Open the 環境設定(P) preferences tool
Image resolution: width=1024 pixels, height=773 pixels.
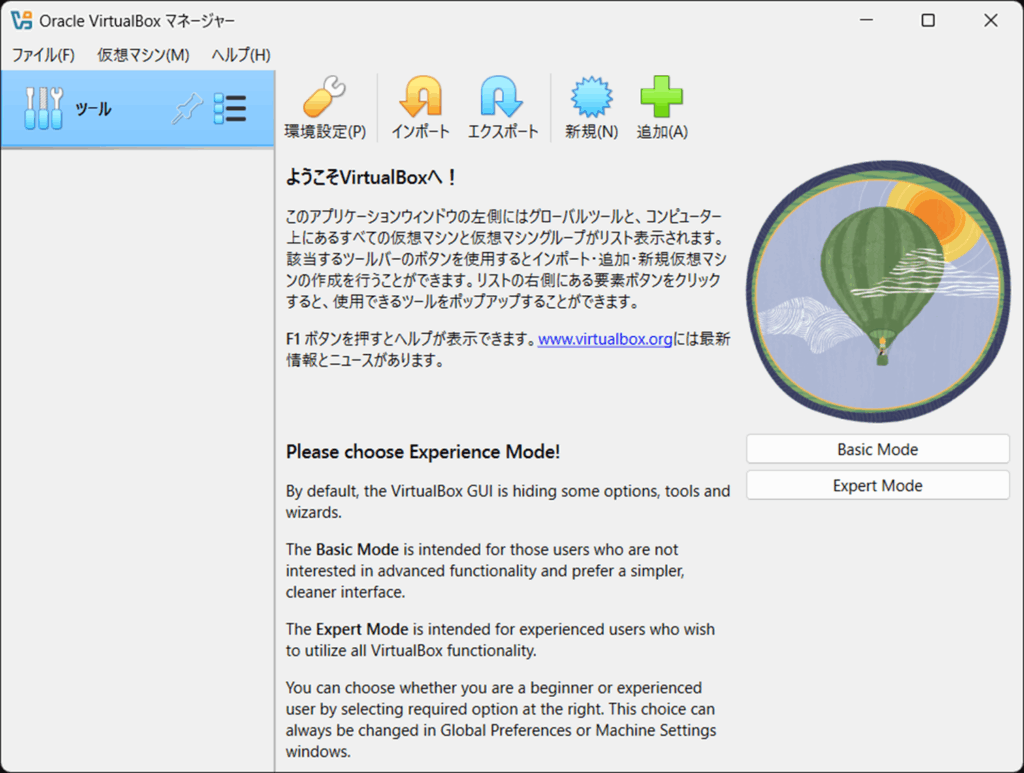325,108
